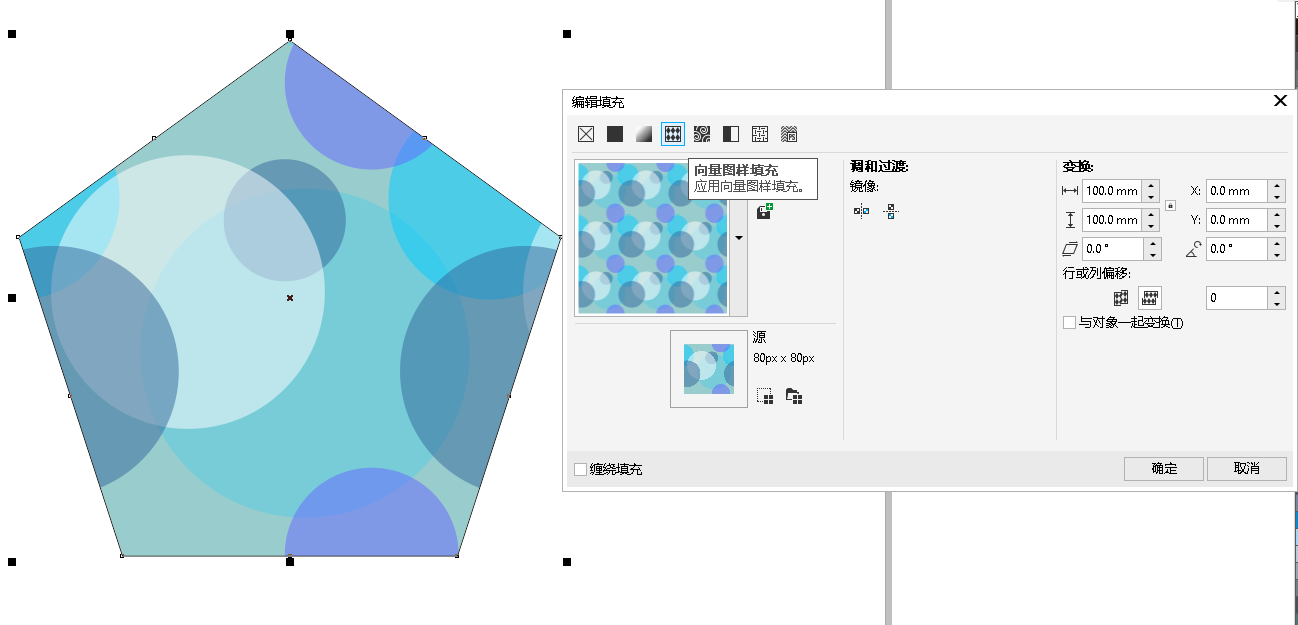The height and width of the screenshot is (625, 1298).
Task: Open a pattern from folder source
Action: pyautogui.click(x=793, y=396)
